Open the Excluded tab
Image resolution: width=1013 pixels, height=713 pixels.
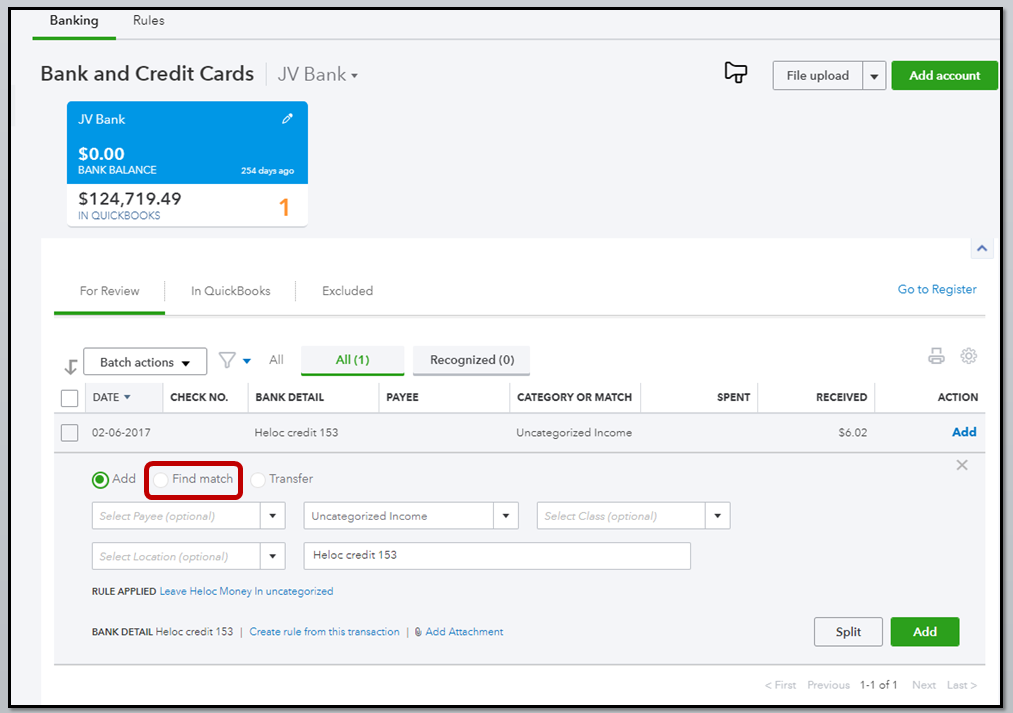(347, 291)
